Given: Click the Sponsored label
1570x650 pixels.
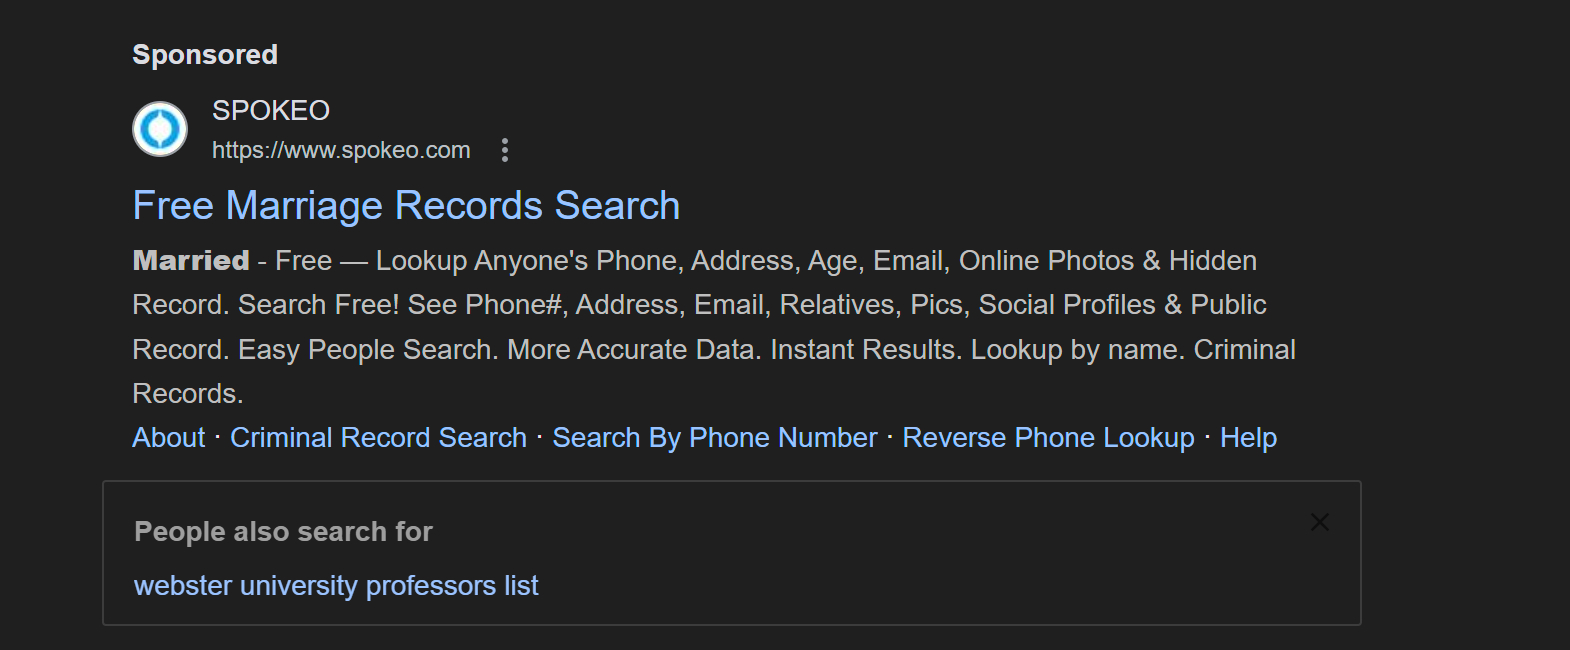Looking at the screenshot, I should click(x=204, y=54).
